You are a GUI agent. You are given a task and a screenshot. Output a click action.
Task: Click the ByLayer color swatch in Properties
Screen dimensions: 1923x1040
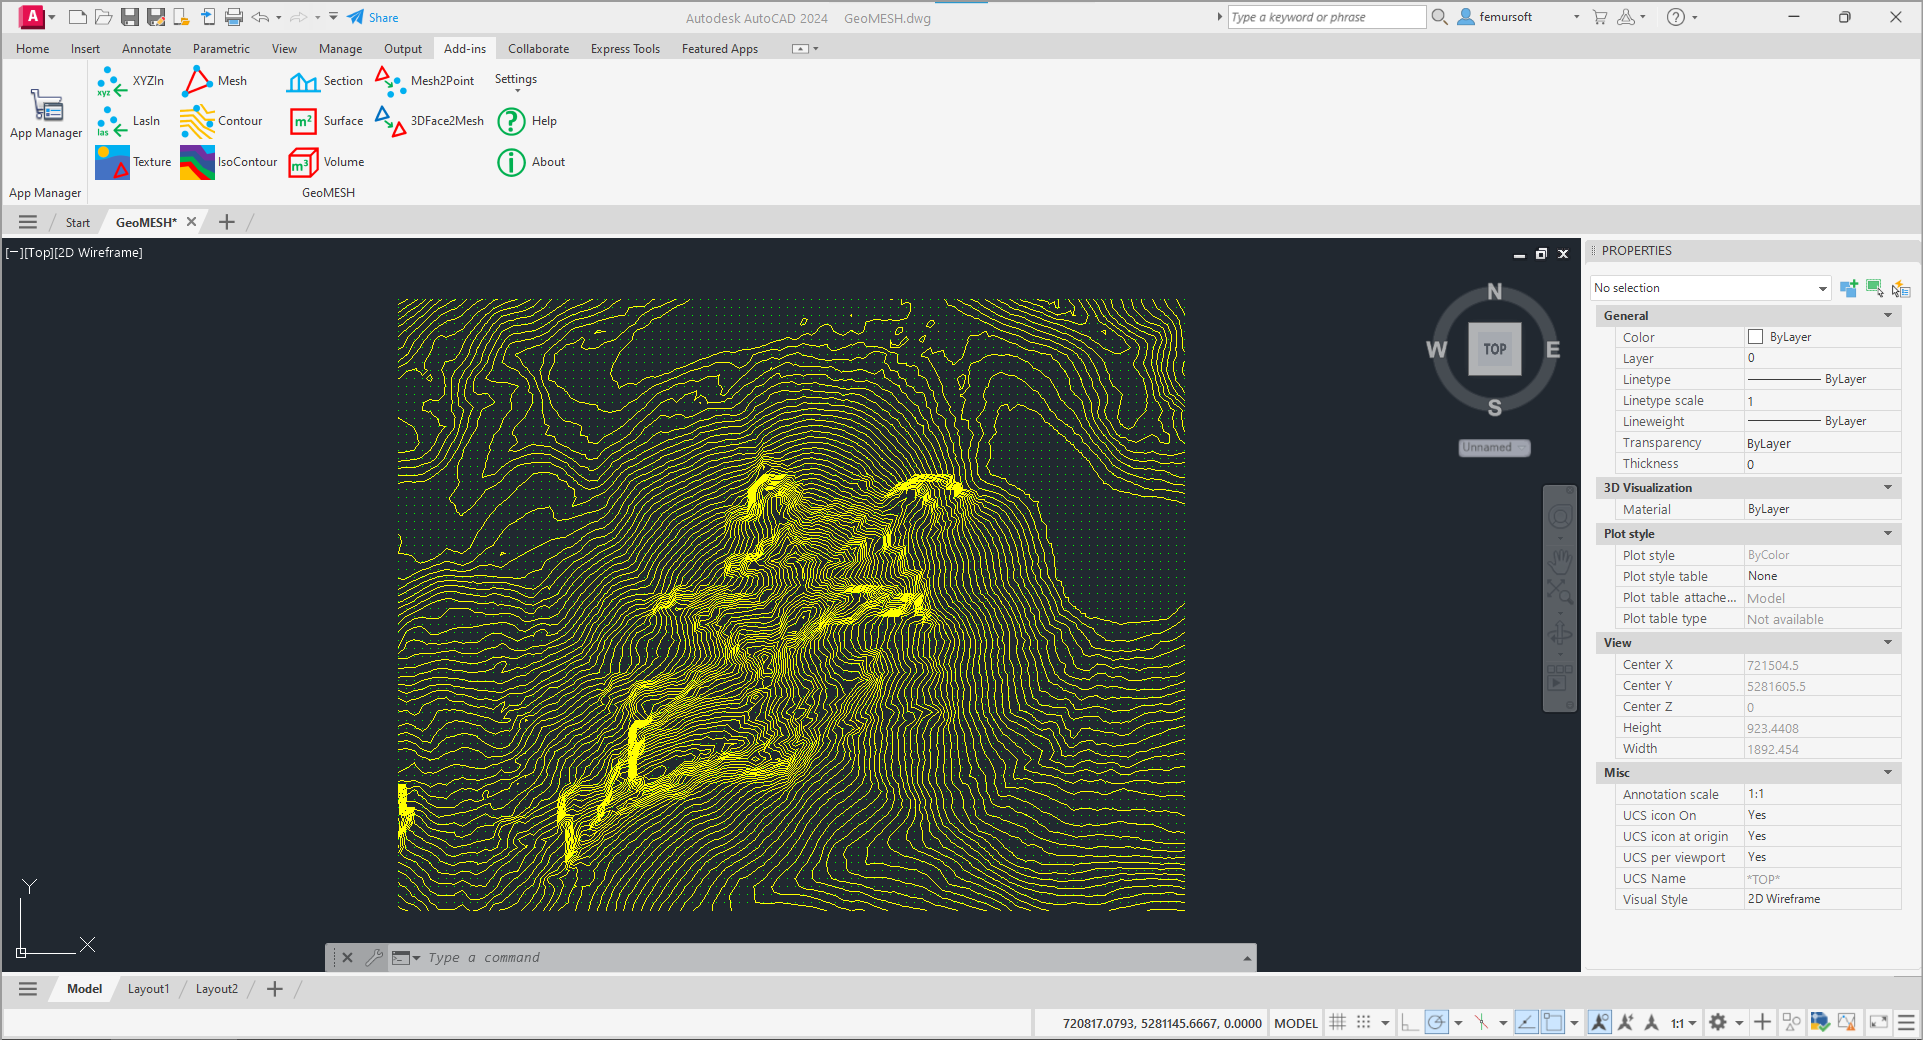pos(1755,337)
